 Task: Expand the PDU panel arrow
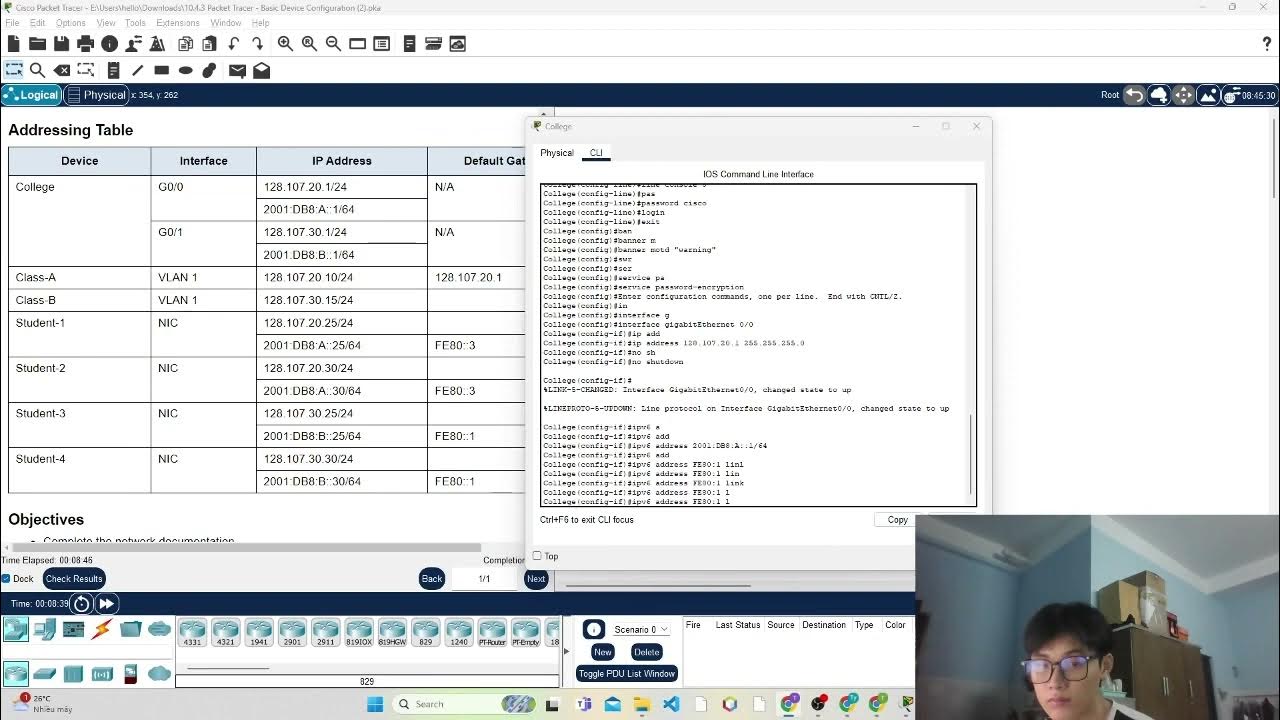566,651
